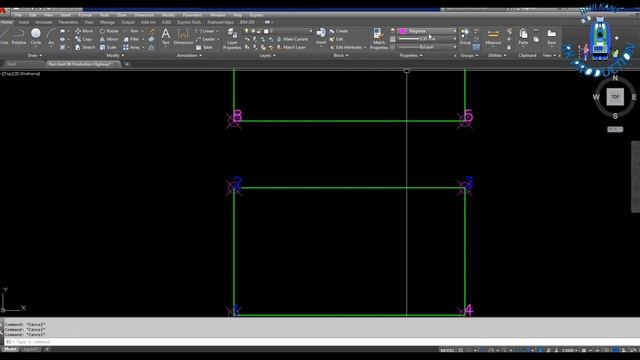
Task: Click Match Properties tool
Action: (378, 39)
